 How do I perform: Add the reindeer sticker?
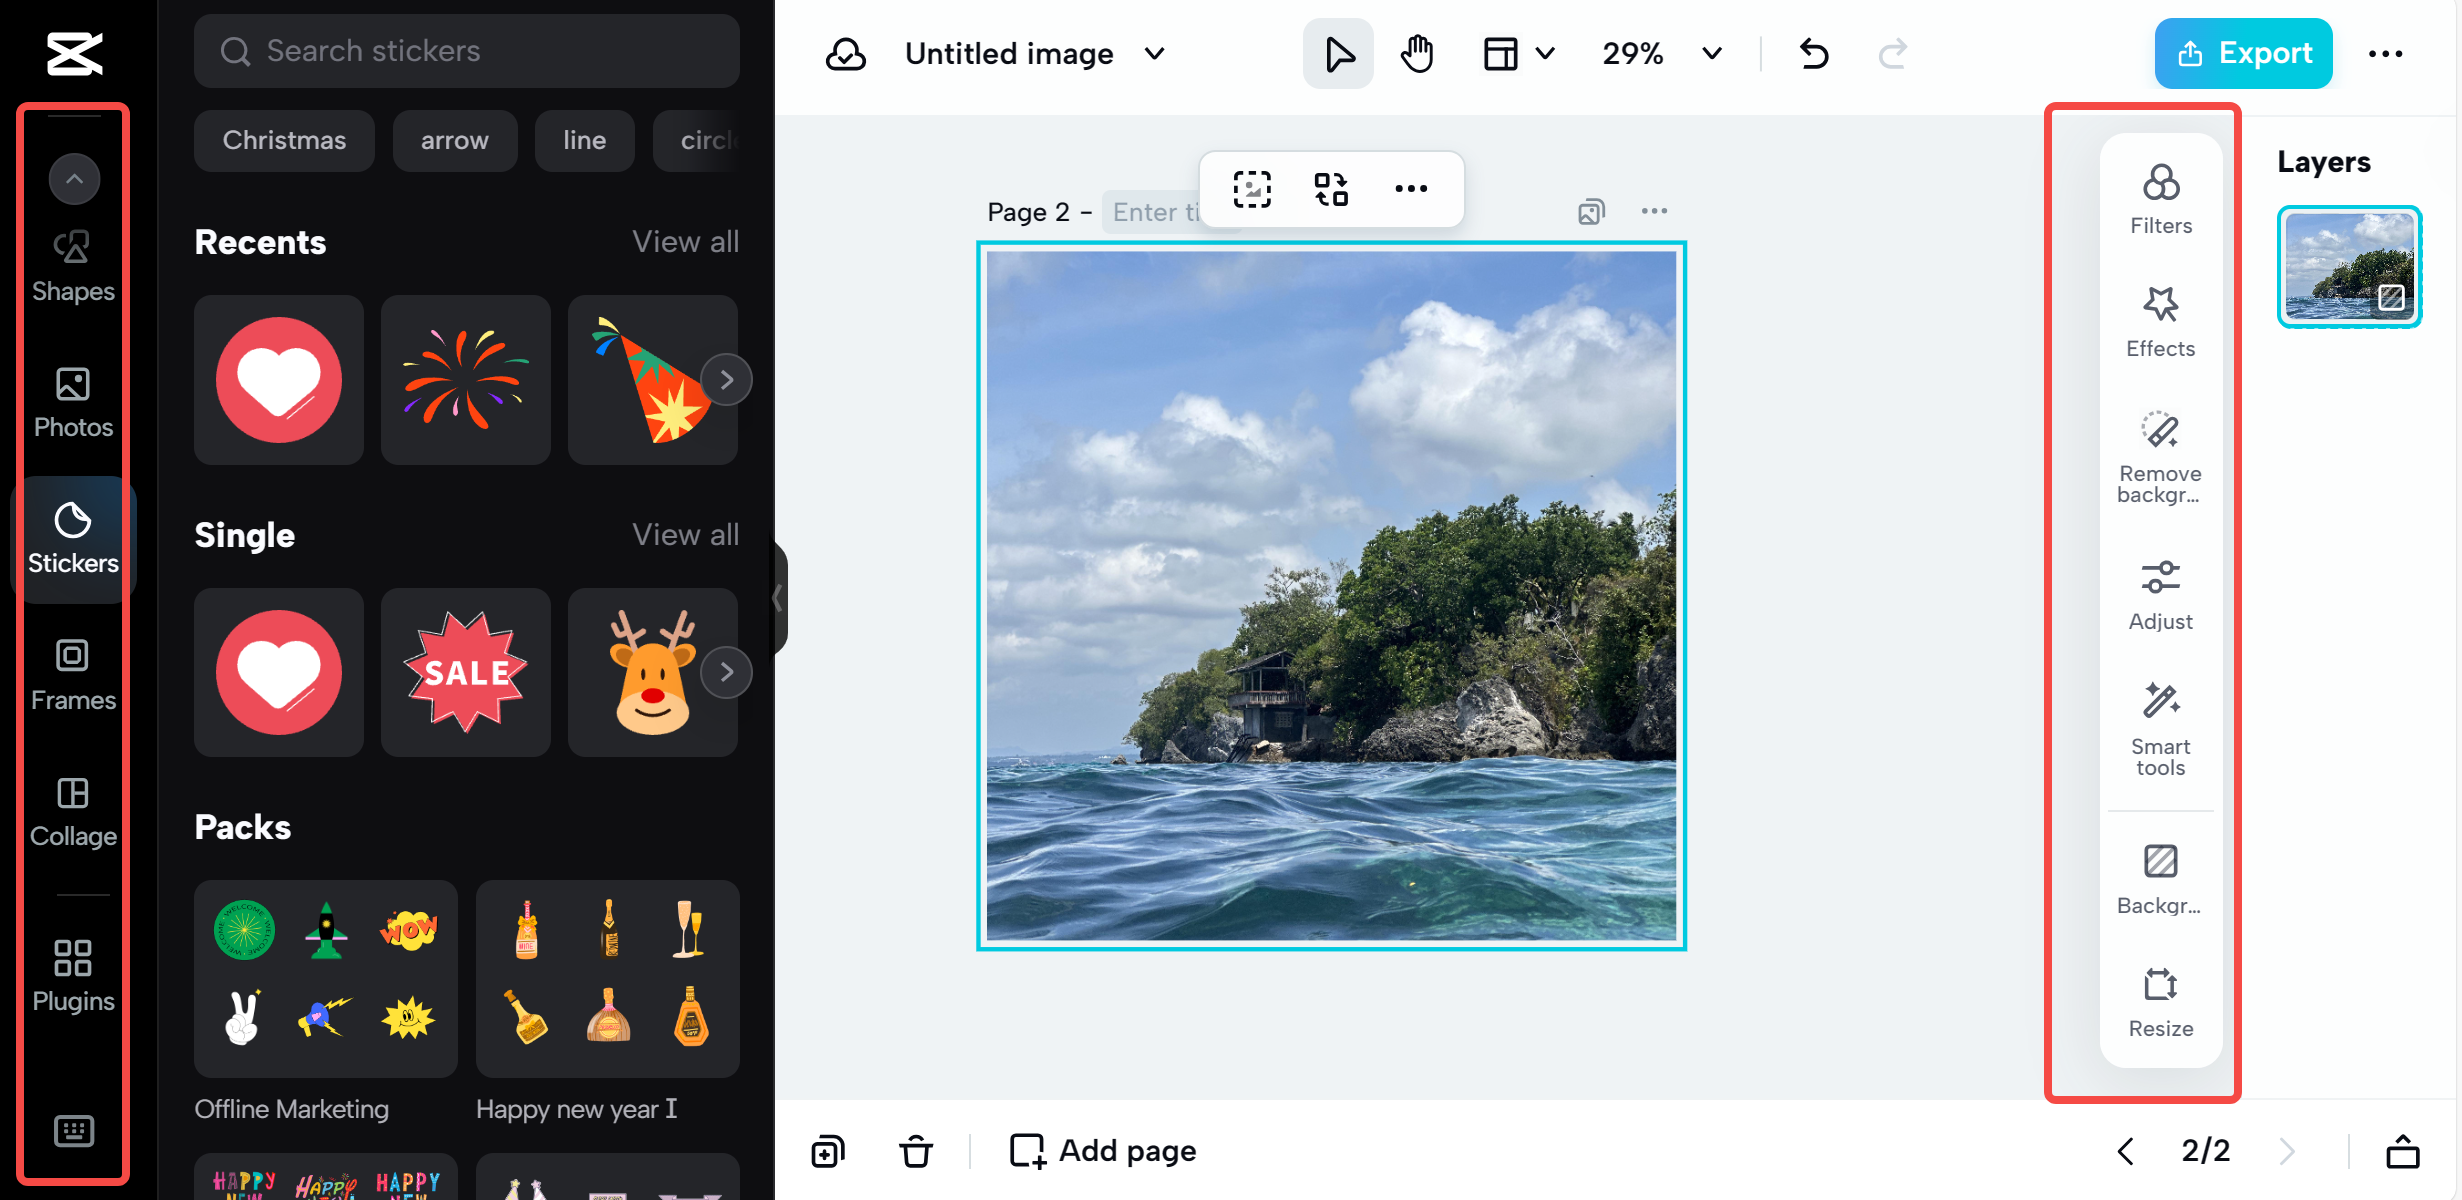[x=652, y=672]
